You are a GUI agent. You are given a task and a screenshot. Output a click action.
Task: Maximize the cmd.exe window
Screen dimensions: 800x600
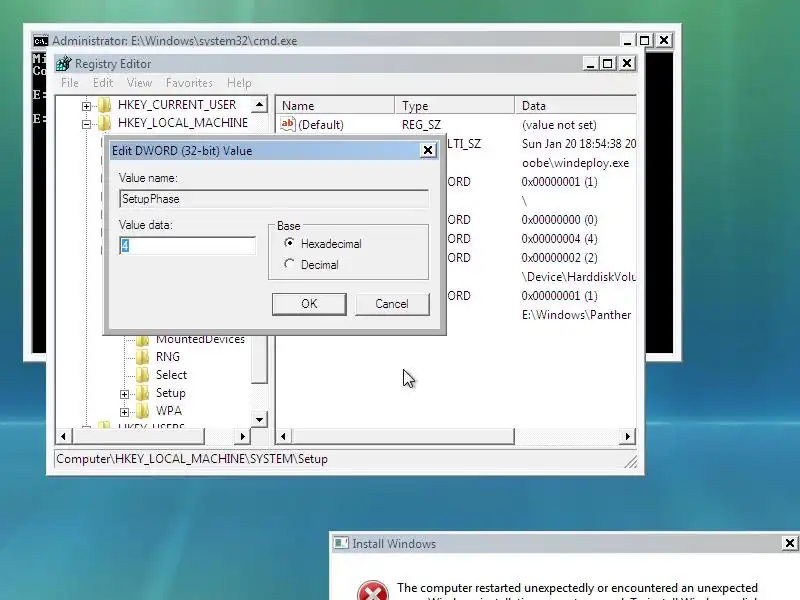click(x=644, y=40)
